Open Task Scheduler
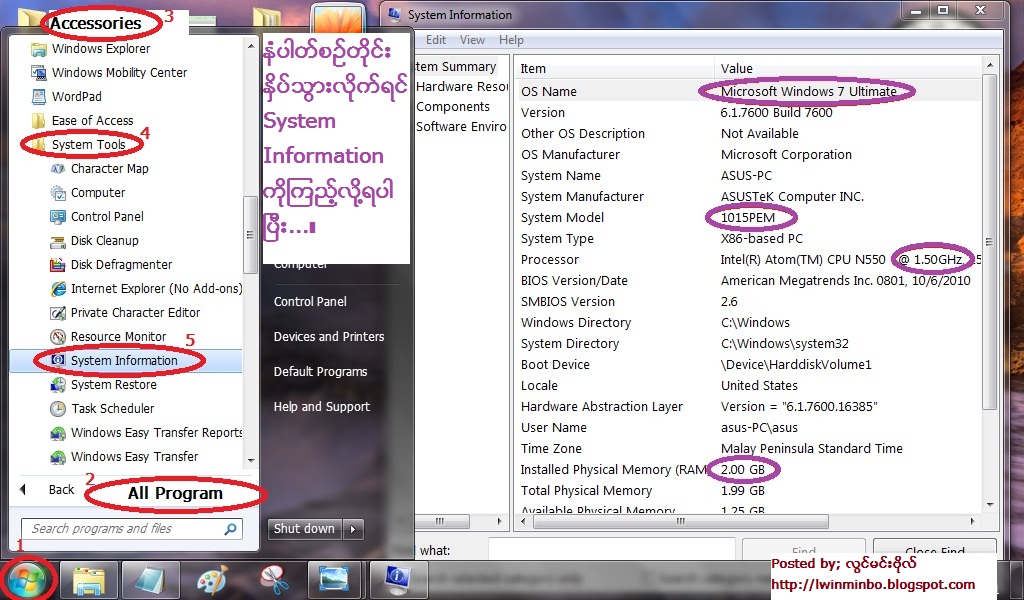This screenshot has height=600, width=1024. [102, 409]
